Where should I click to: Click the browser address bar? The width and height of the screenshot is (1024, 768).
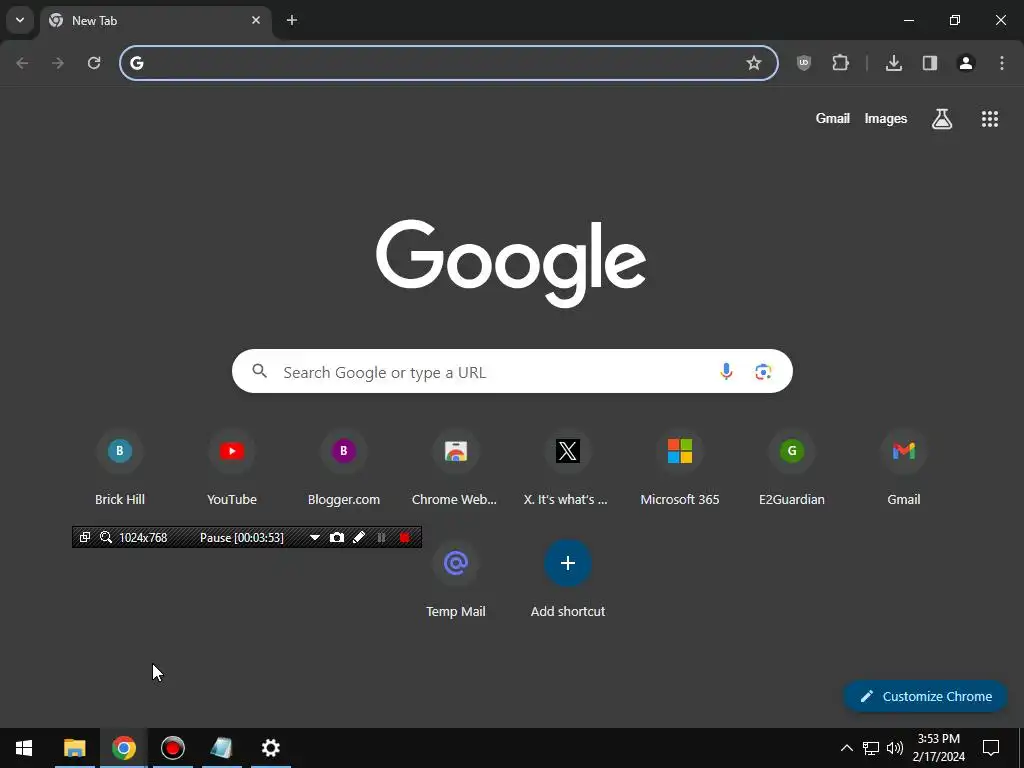click(x=449, y=63)
